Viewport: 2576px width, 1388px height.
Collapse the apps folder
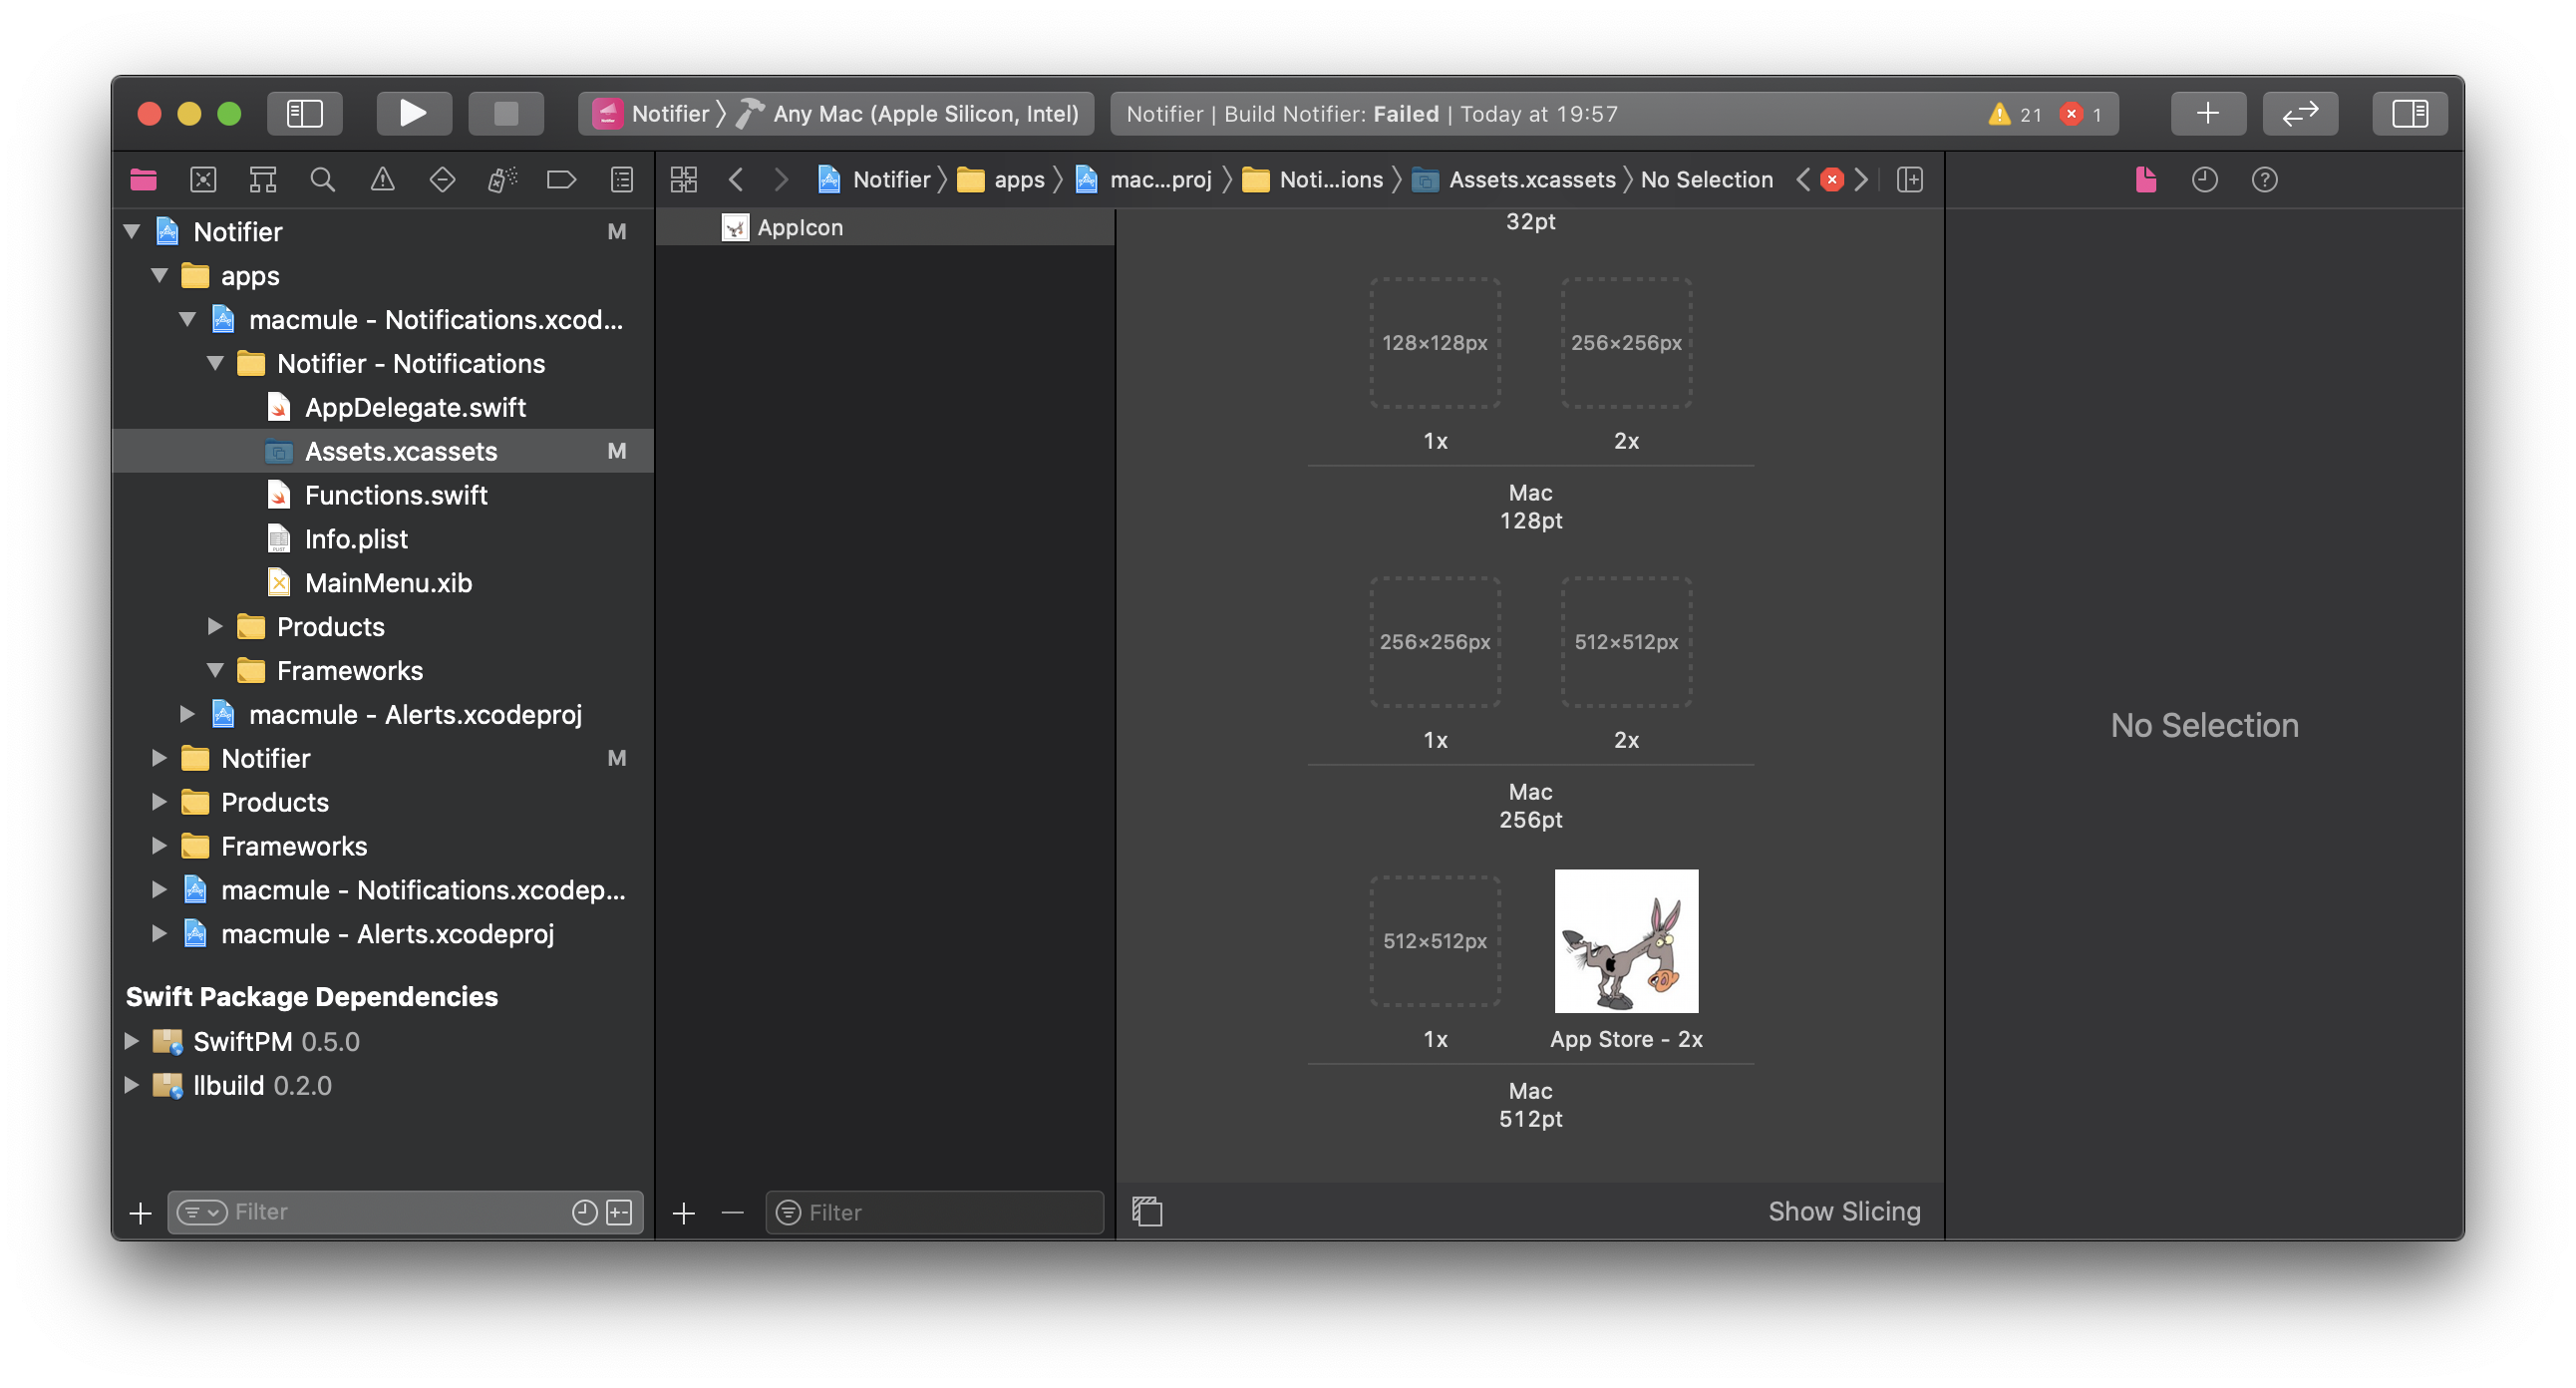coord(159,276)
